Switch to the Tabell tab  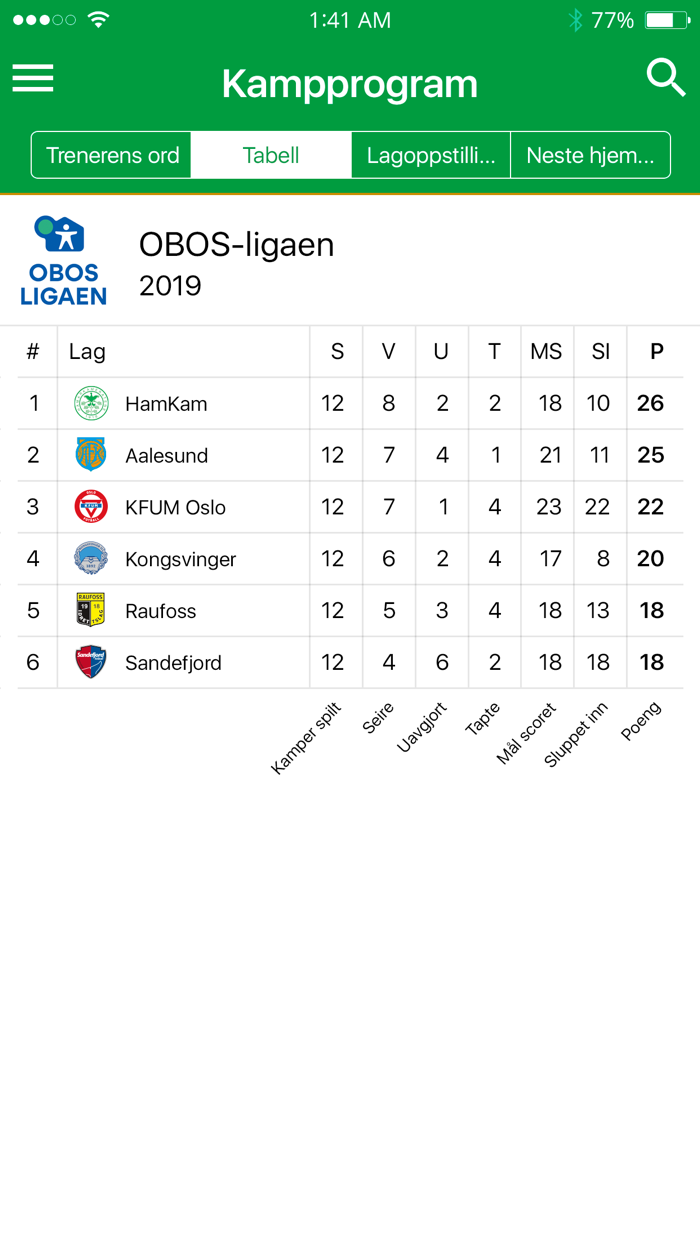270,155
